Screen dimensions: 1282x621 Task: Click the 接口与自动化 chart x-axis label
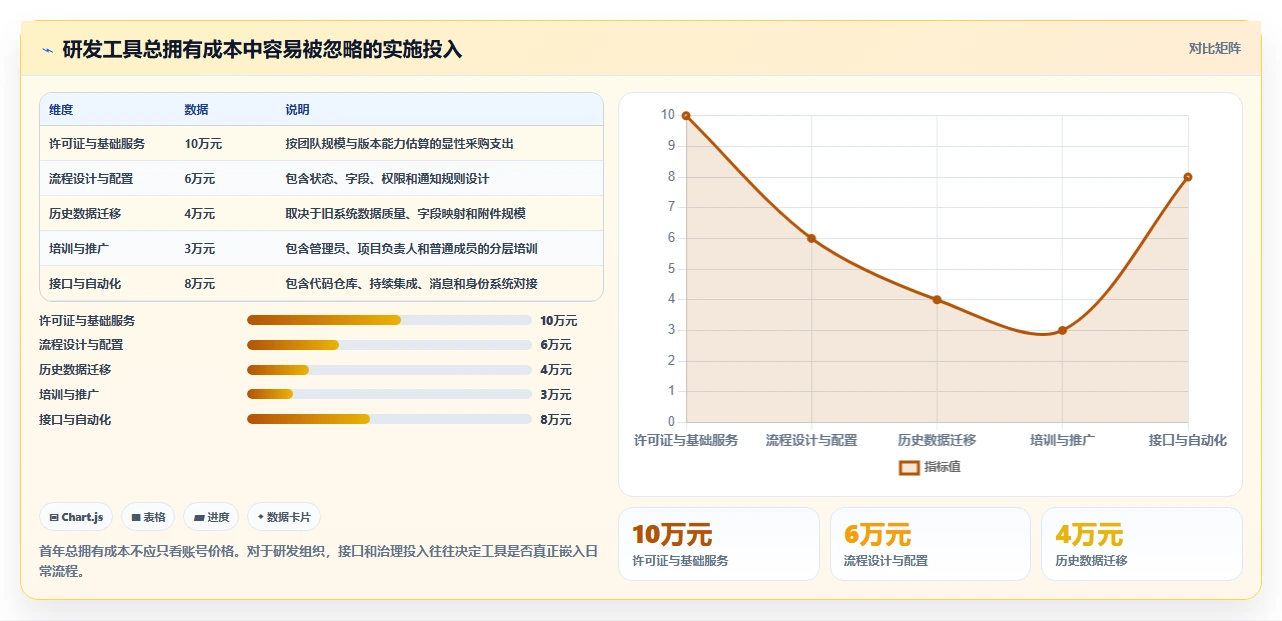[1187, 440]
